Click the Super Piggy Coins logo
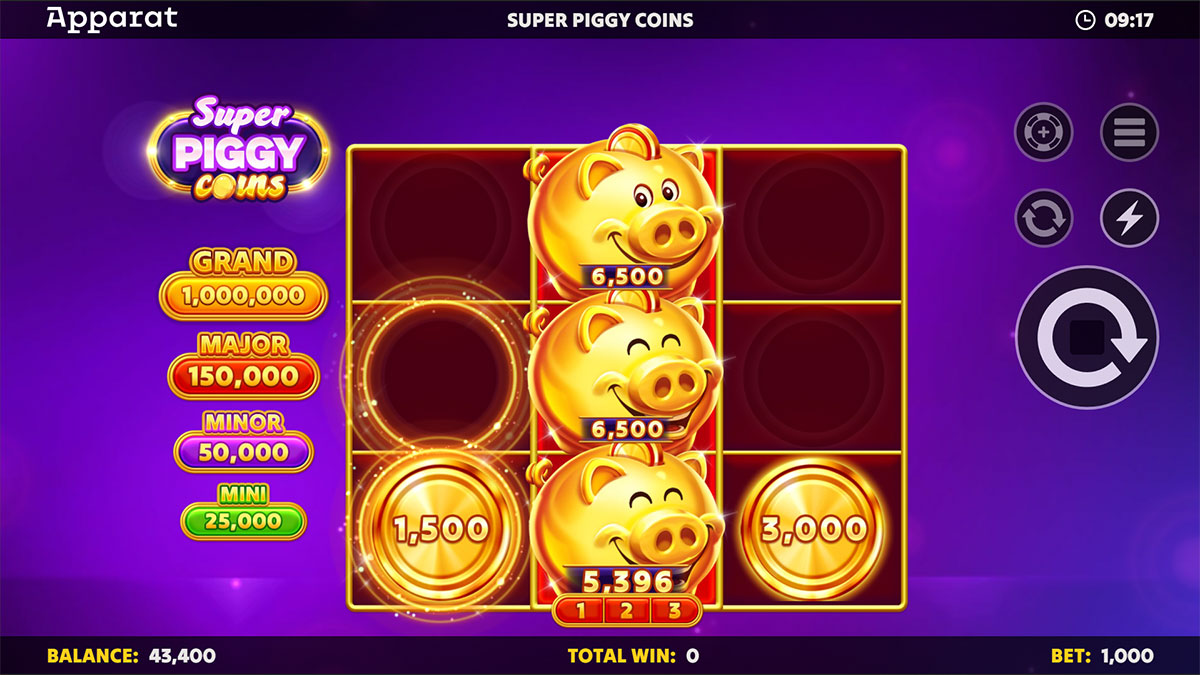The width and height of the screenshot is (1200, 675). pyautogui.click(x=239, y=150)
